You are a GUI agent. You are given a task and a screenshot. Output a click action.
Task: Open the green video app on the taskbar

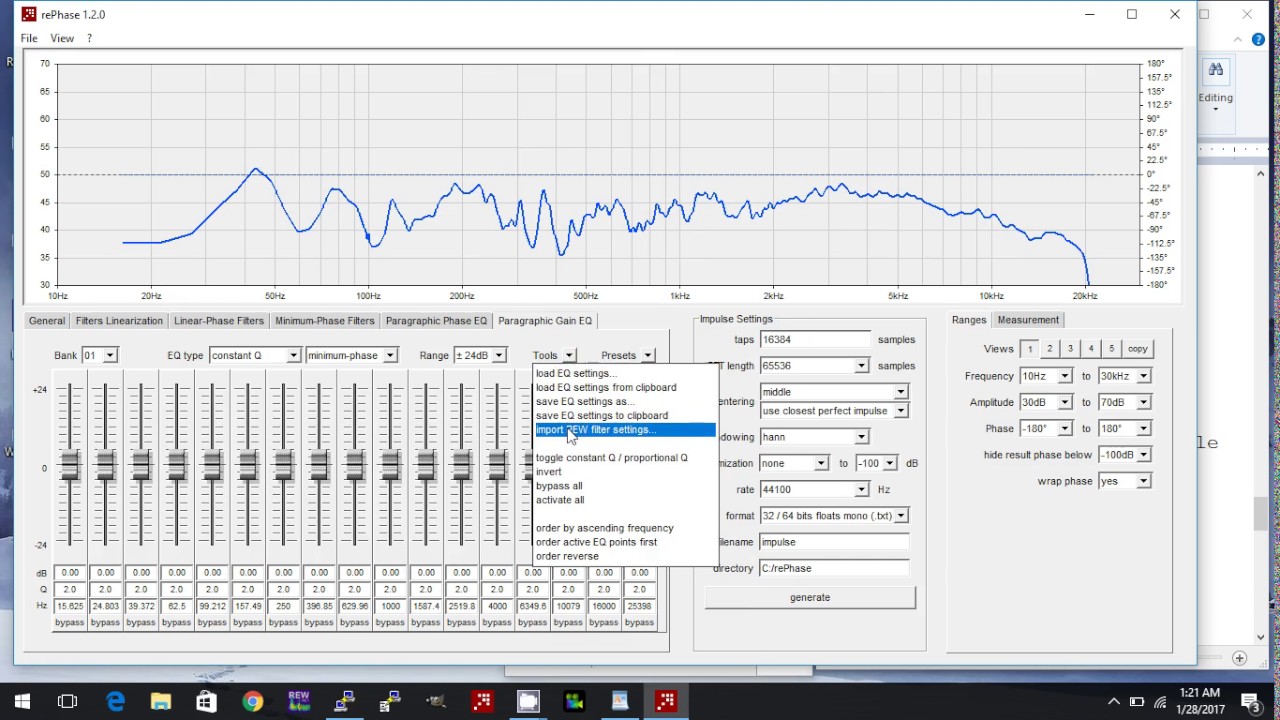pos(574,702)
